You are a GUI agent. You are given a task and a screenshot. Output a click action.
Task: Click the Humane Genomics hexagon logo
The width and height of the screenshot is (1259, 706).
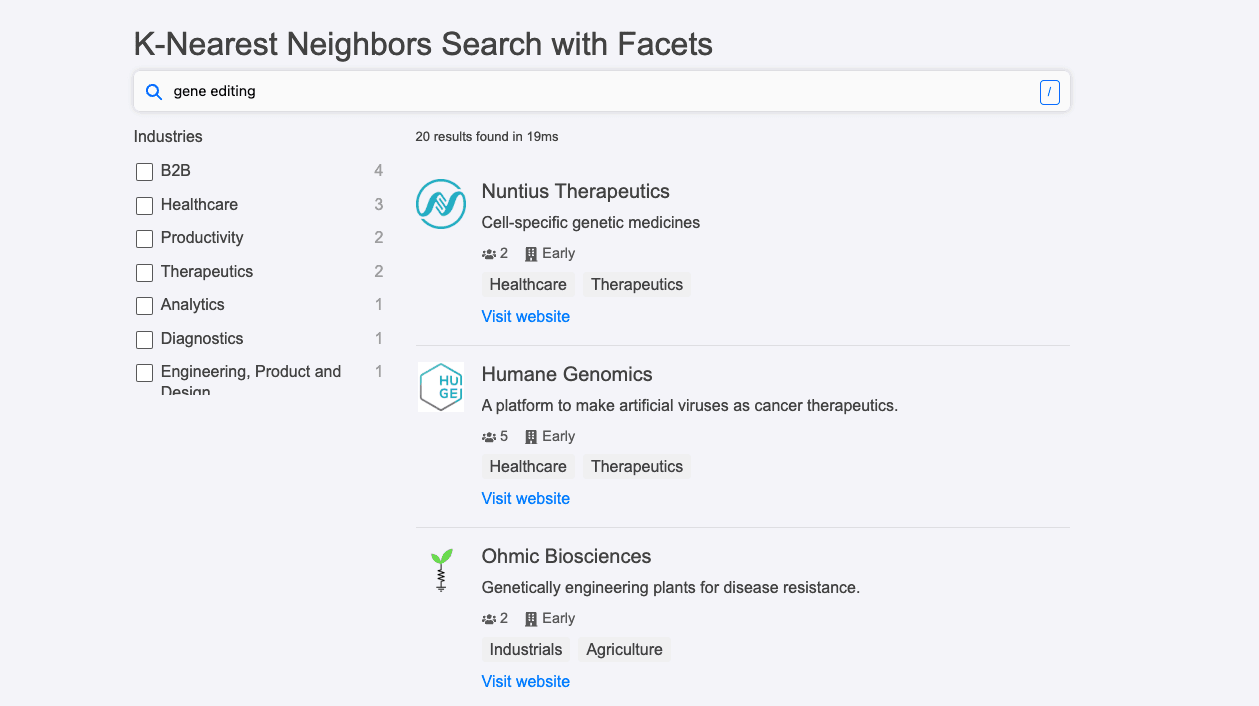click(440, 387)
